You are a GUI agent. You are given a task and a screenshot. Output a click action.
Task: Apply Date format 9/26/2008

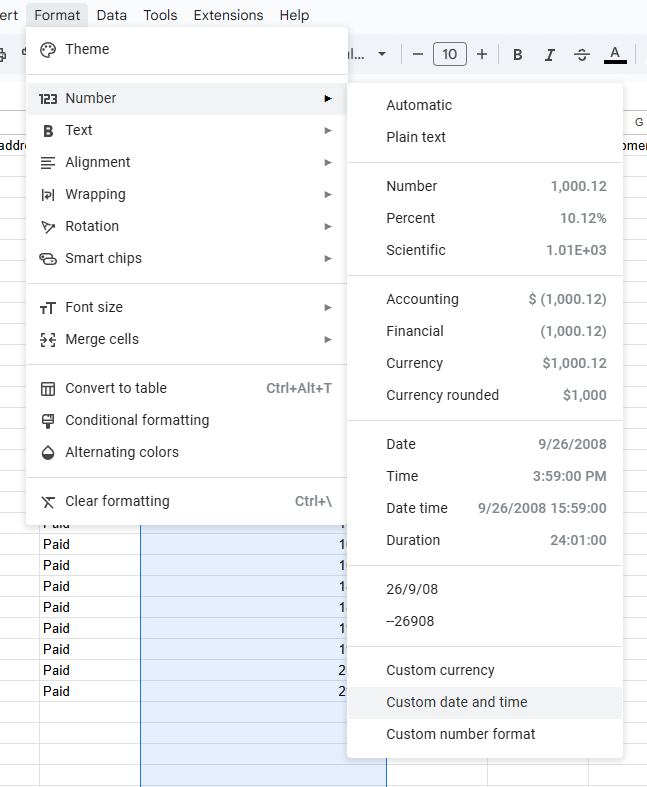[x=485, y=444]
